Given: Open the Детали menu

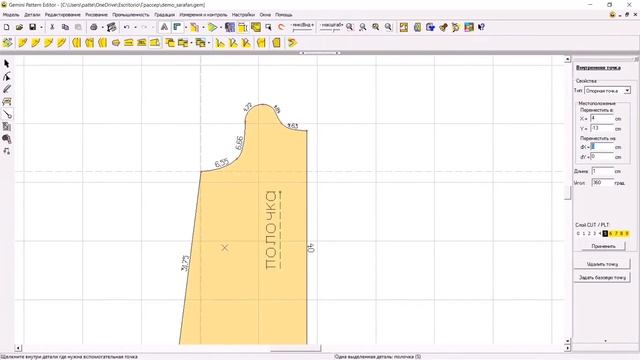Looking at the screenshot, I should coord(32,15).
